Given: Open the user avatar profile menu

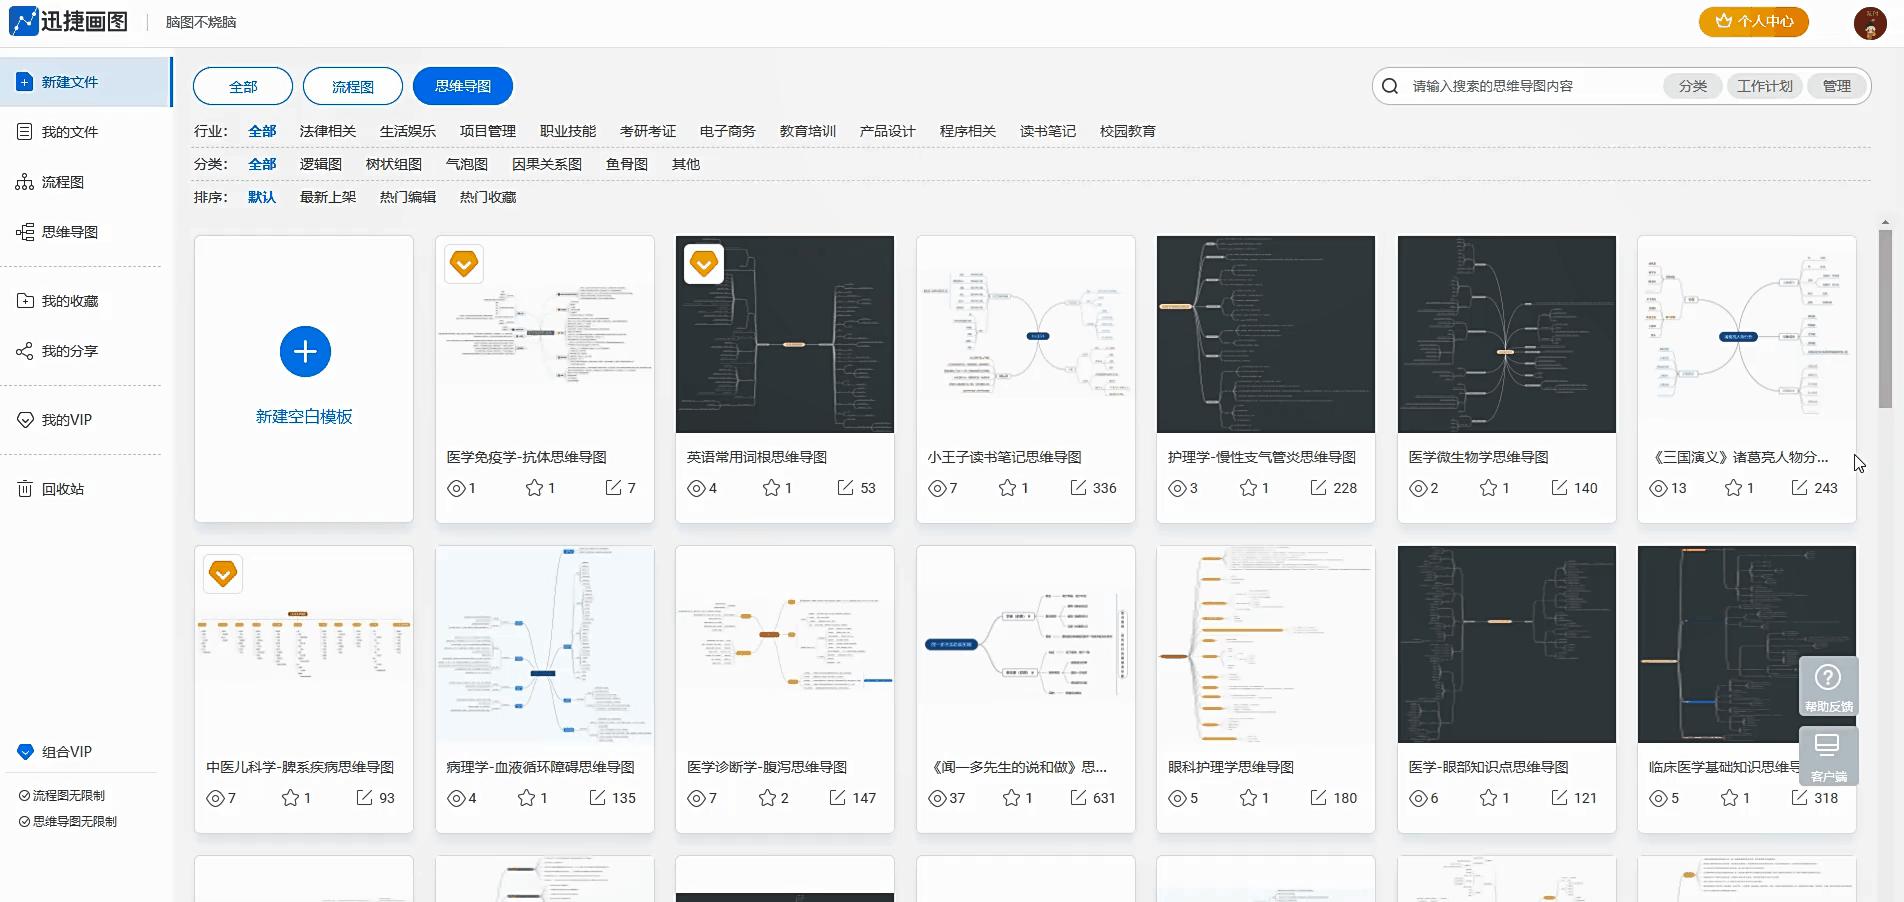Looking at the screenshot, I should click(1870, 22).
